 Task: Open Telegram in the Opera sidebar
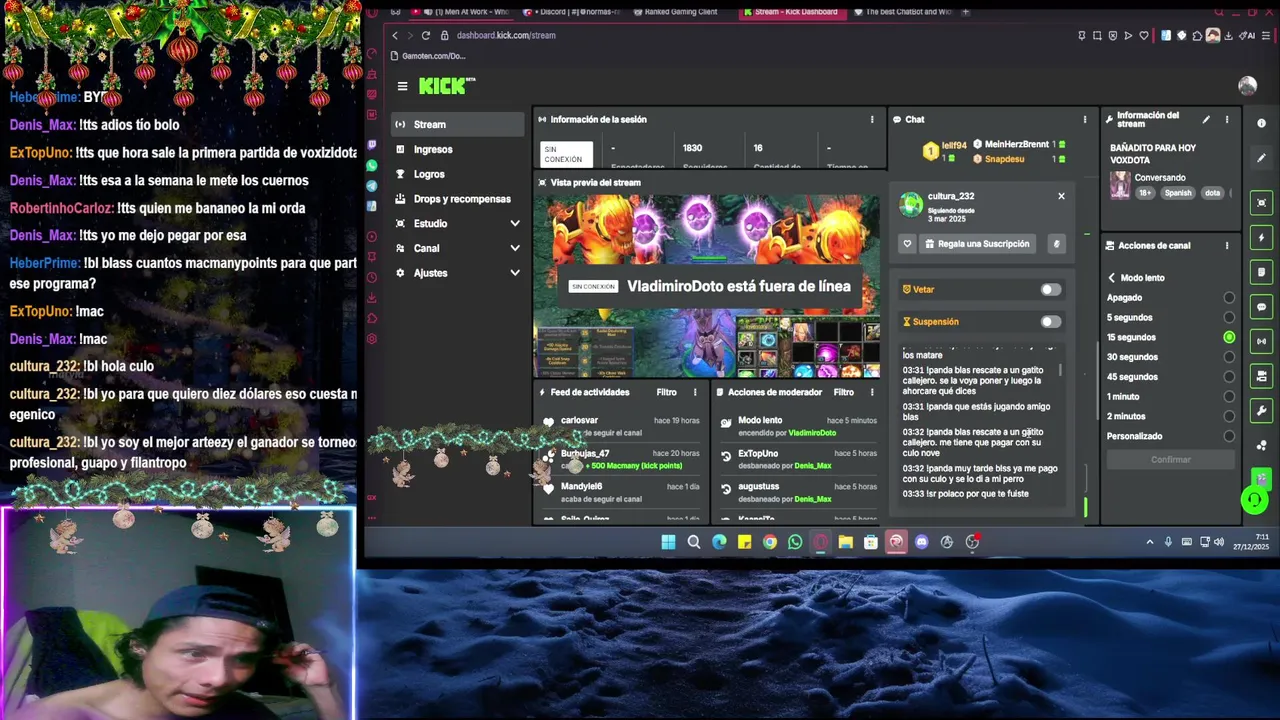pyautogui.click(x=372, y=186)
